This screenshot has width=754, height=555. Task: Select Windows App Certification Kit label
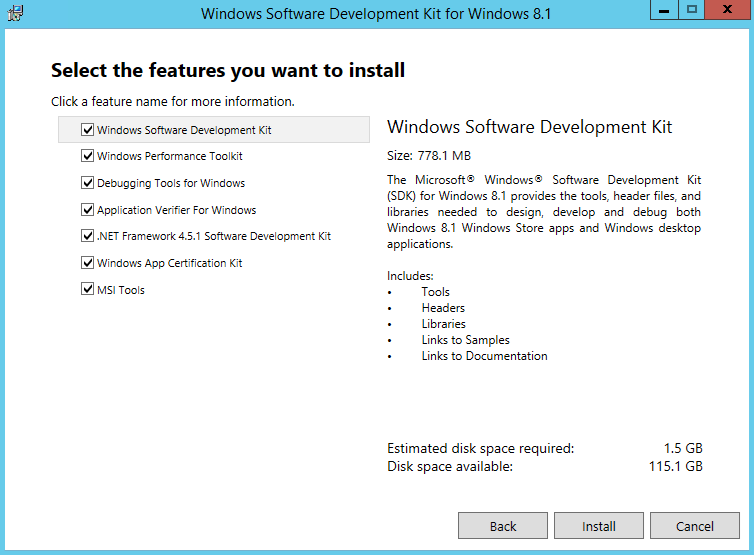point(169,263)
